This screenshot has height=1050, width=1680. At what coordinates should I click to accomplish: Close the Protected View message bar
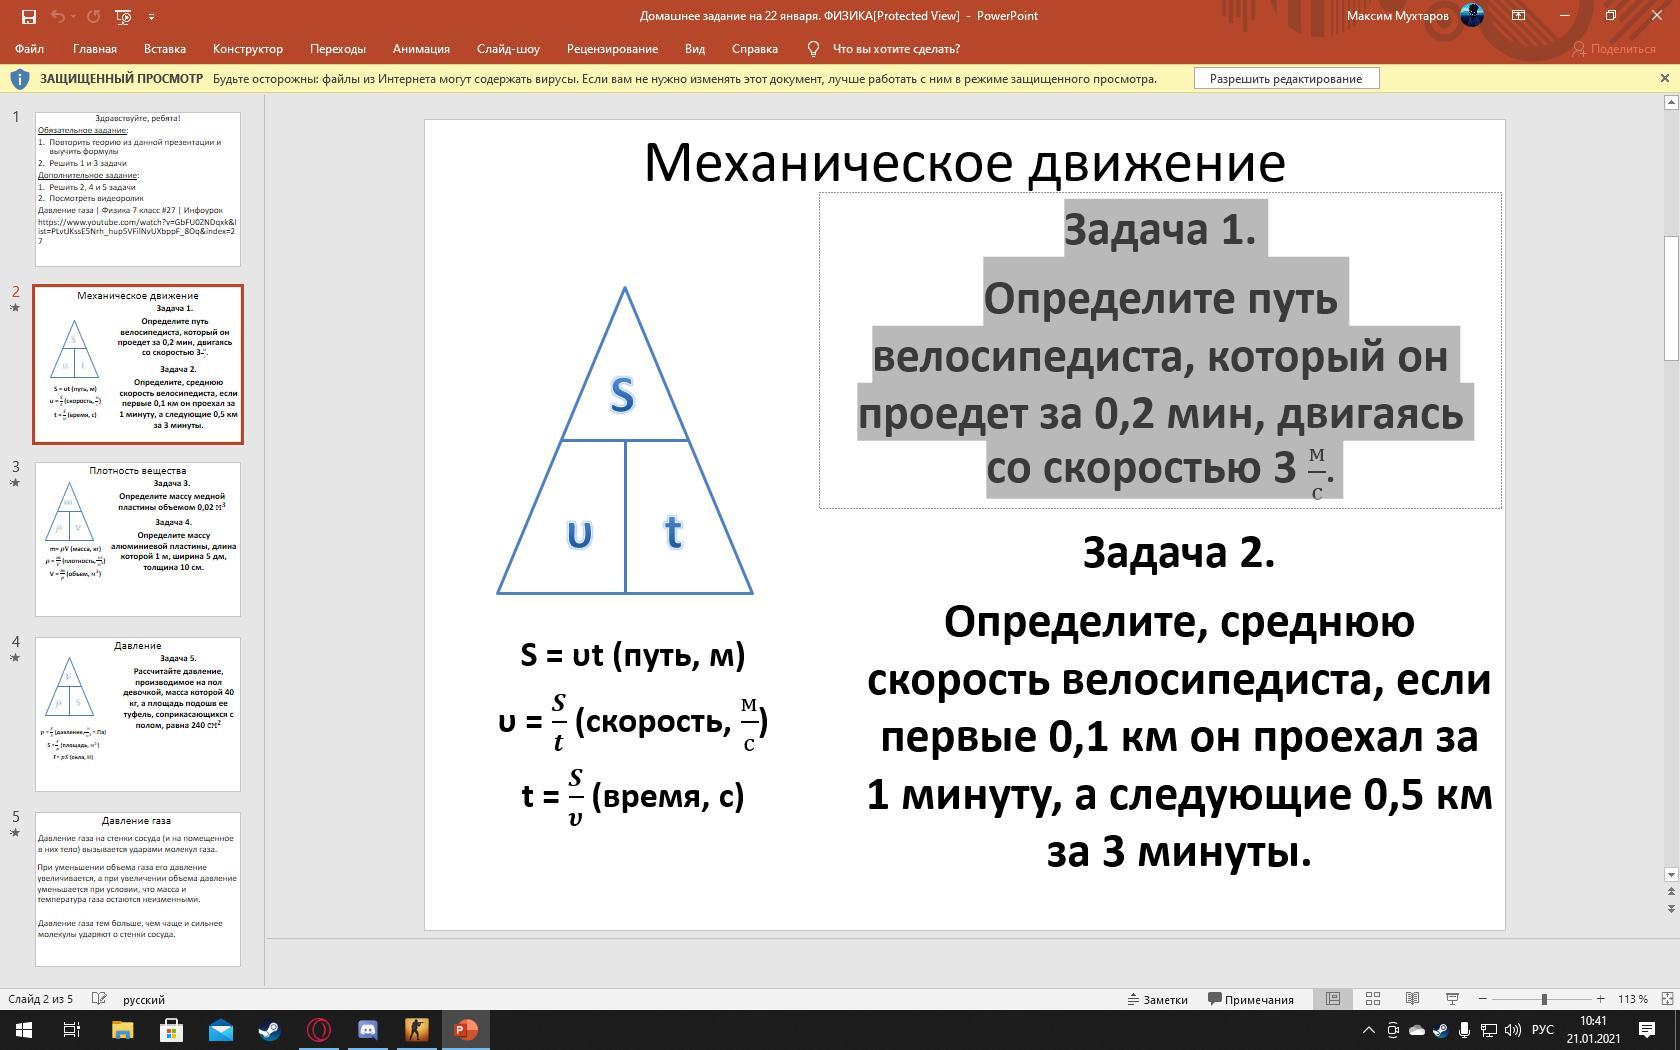1664,78
